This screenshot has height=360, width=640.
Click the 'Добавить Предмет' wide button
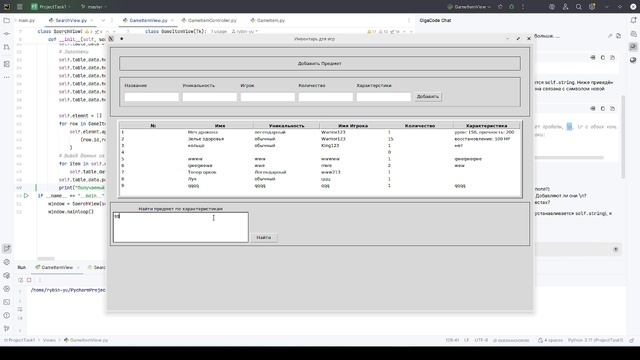(x=320, y=64)
